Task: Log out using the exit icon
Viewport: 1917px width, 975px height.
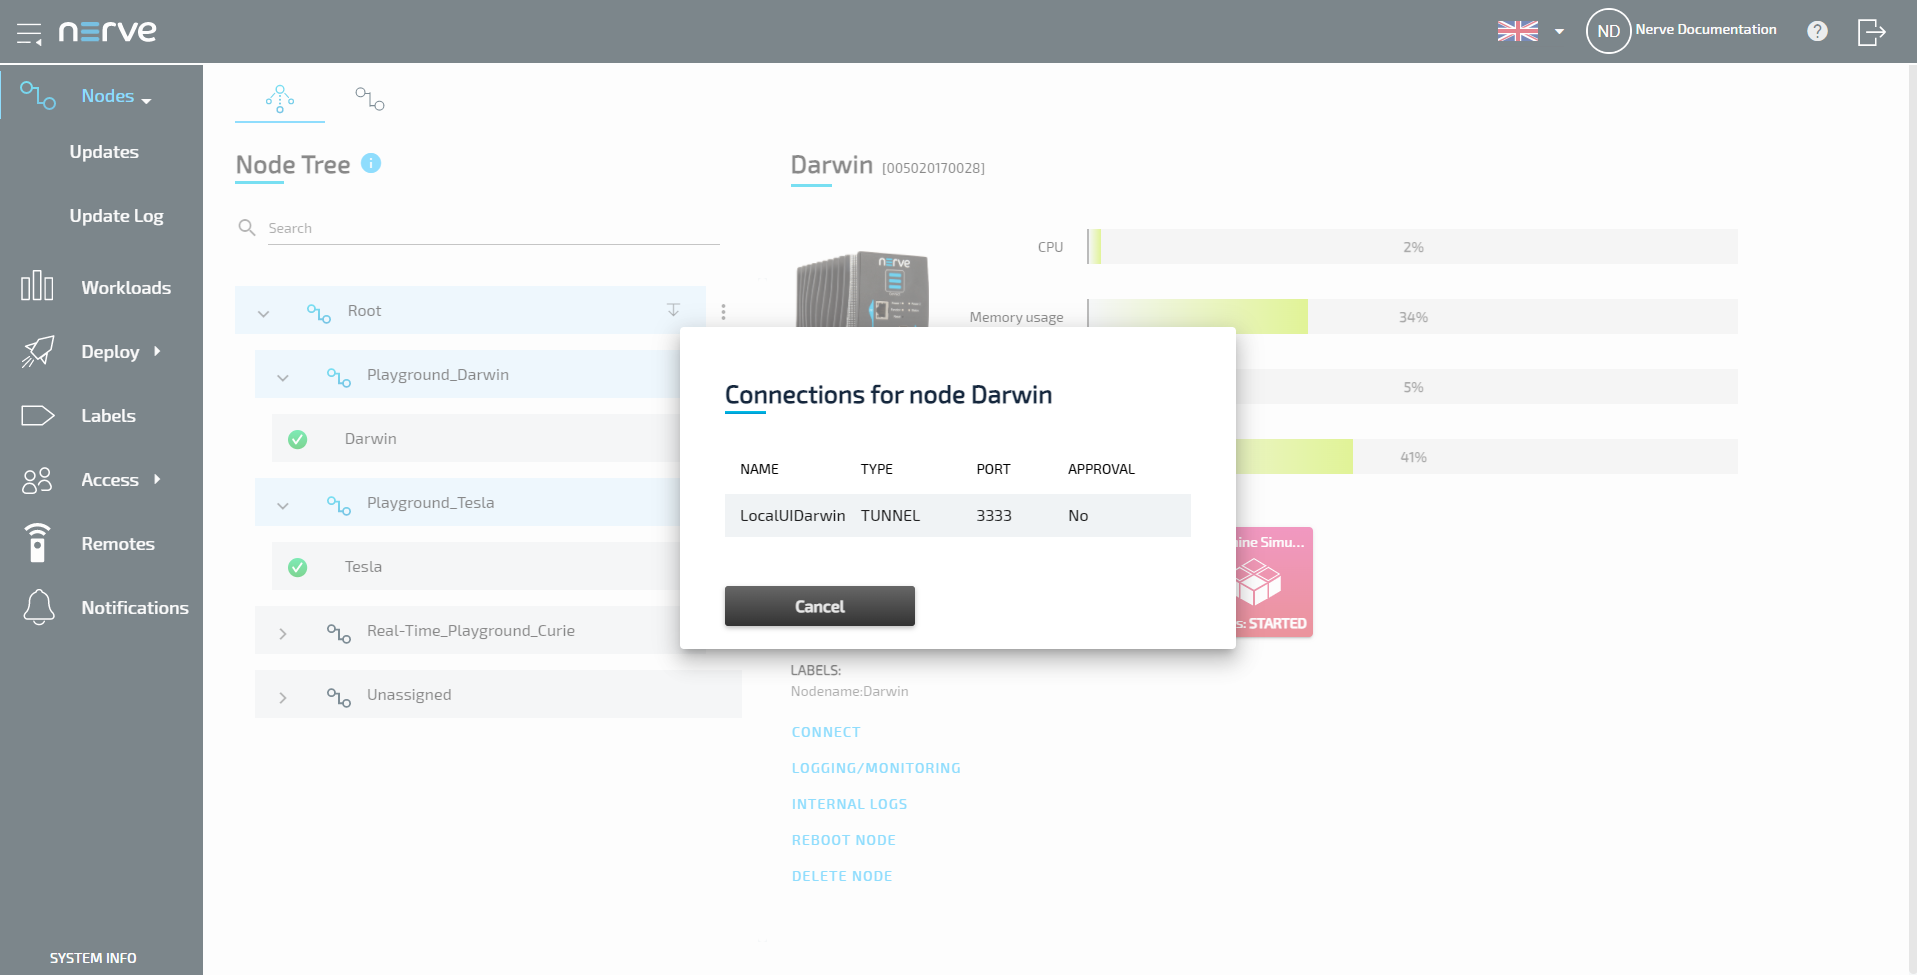Action: [1871, 32]
